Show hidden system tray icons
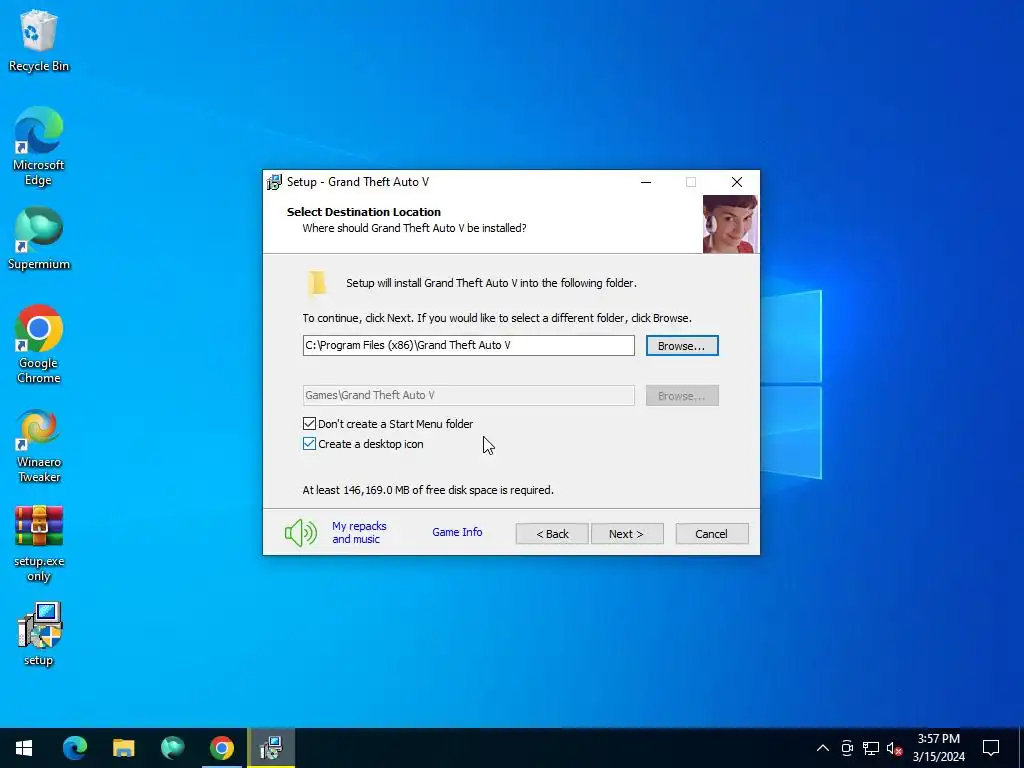This screenshot has height=768, width=1024. 823,748
